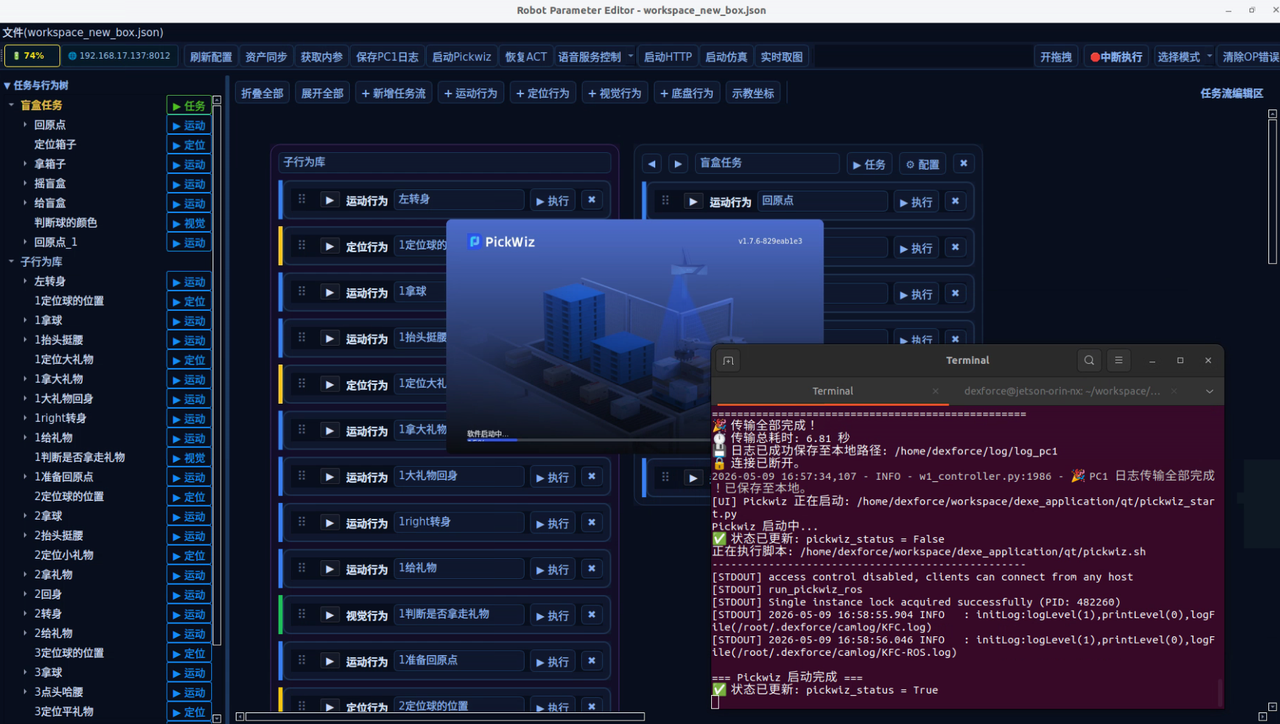Open the 语音服务控制 dropdown arrow
The image size is (1280, 724).
(630, 57)
